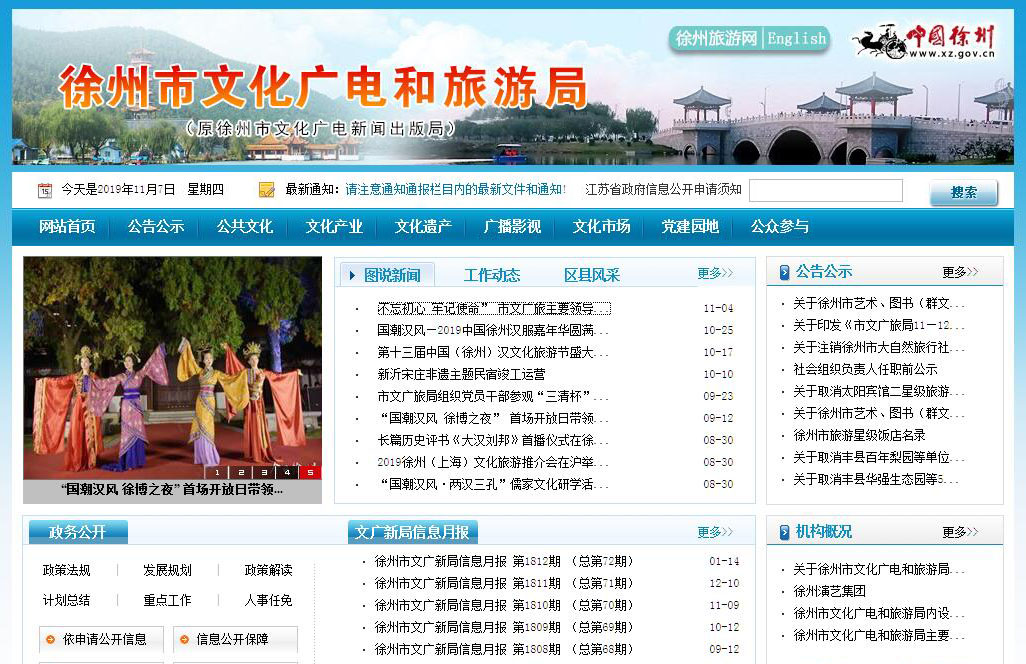Click the orange arrow icon beside 信息公开保障
This screenshot has width=1026, height=664.
[183, 640]
